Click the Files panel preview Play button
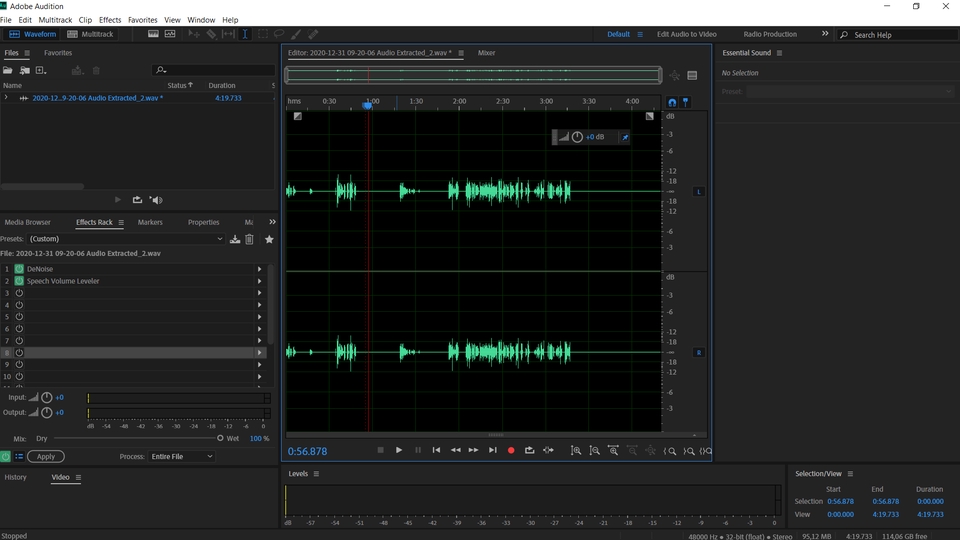Image resolution: width=960 pixels, height=540 pixels. [x=118, y=200]
